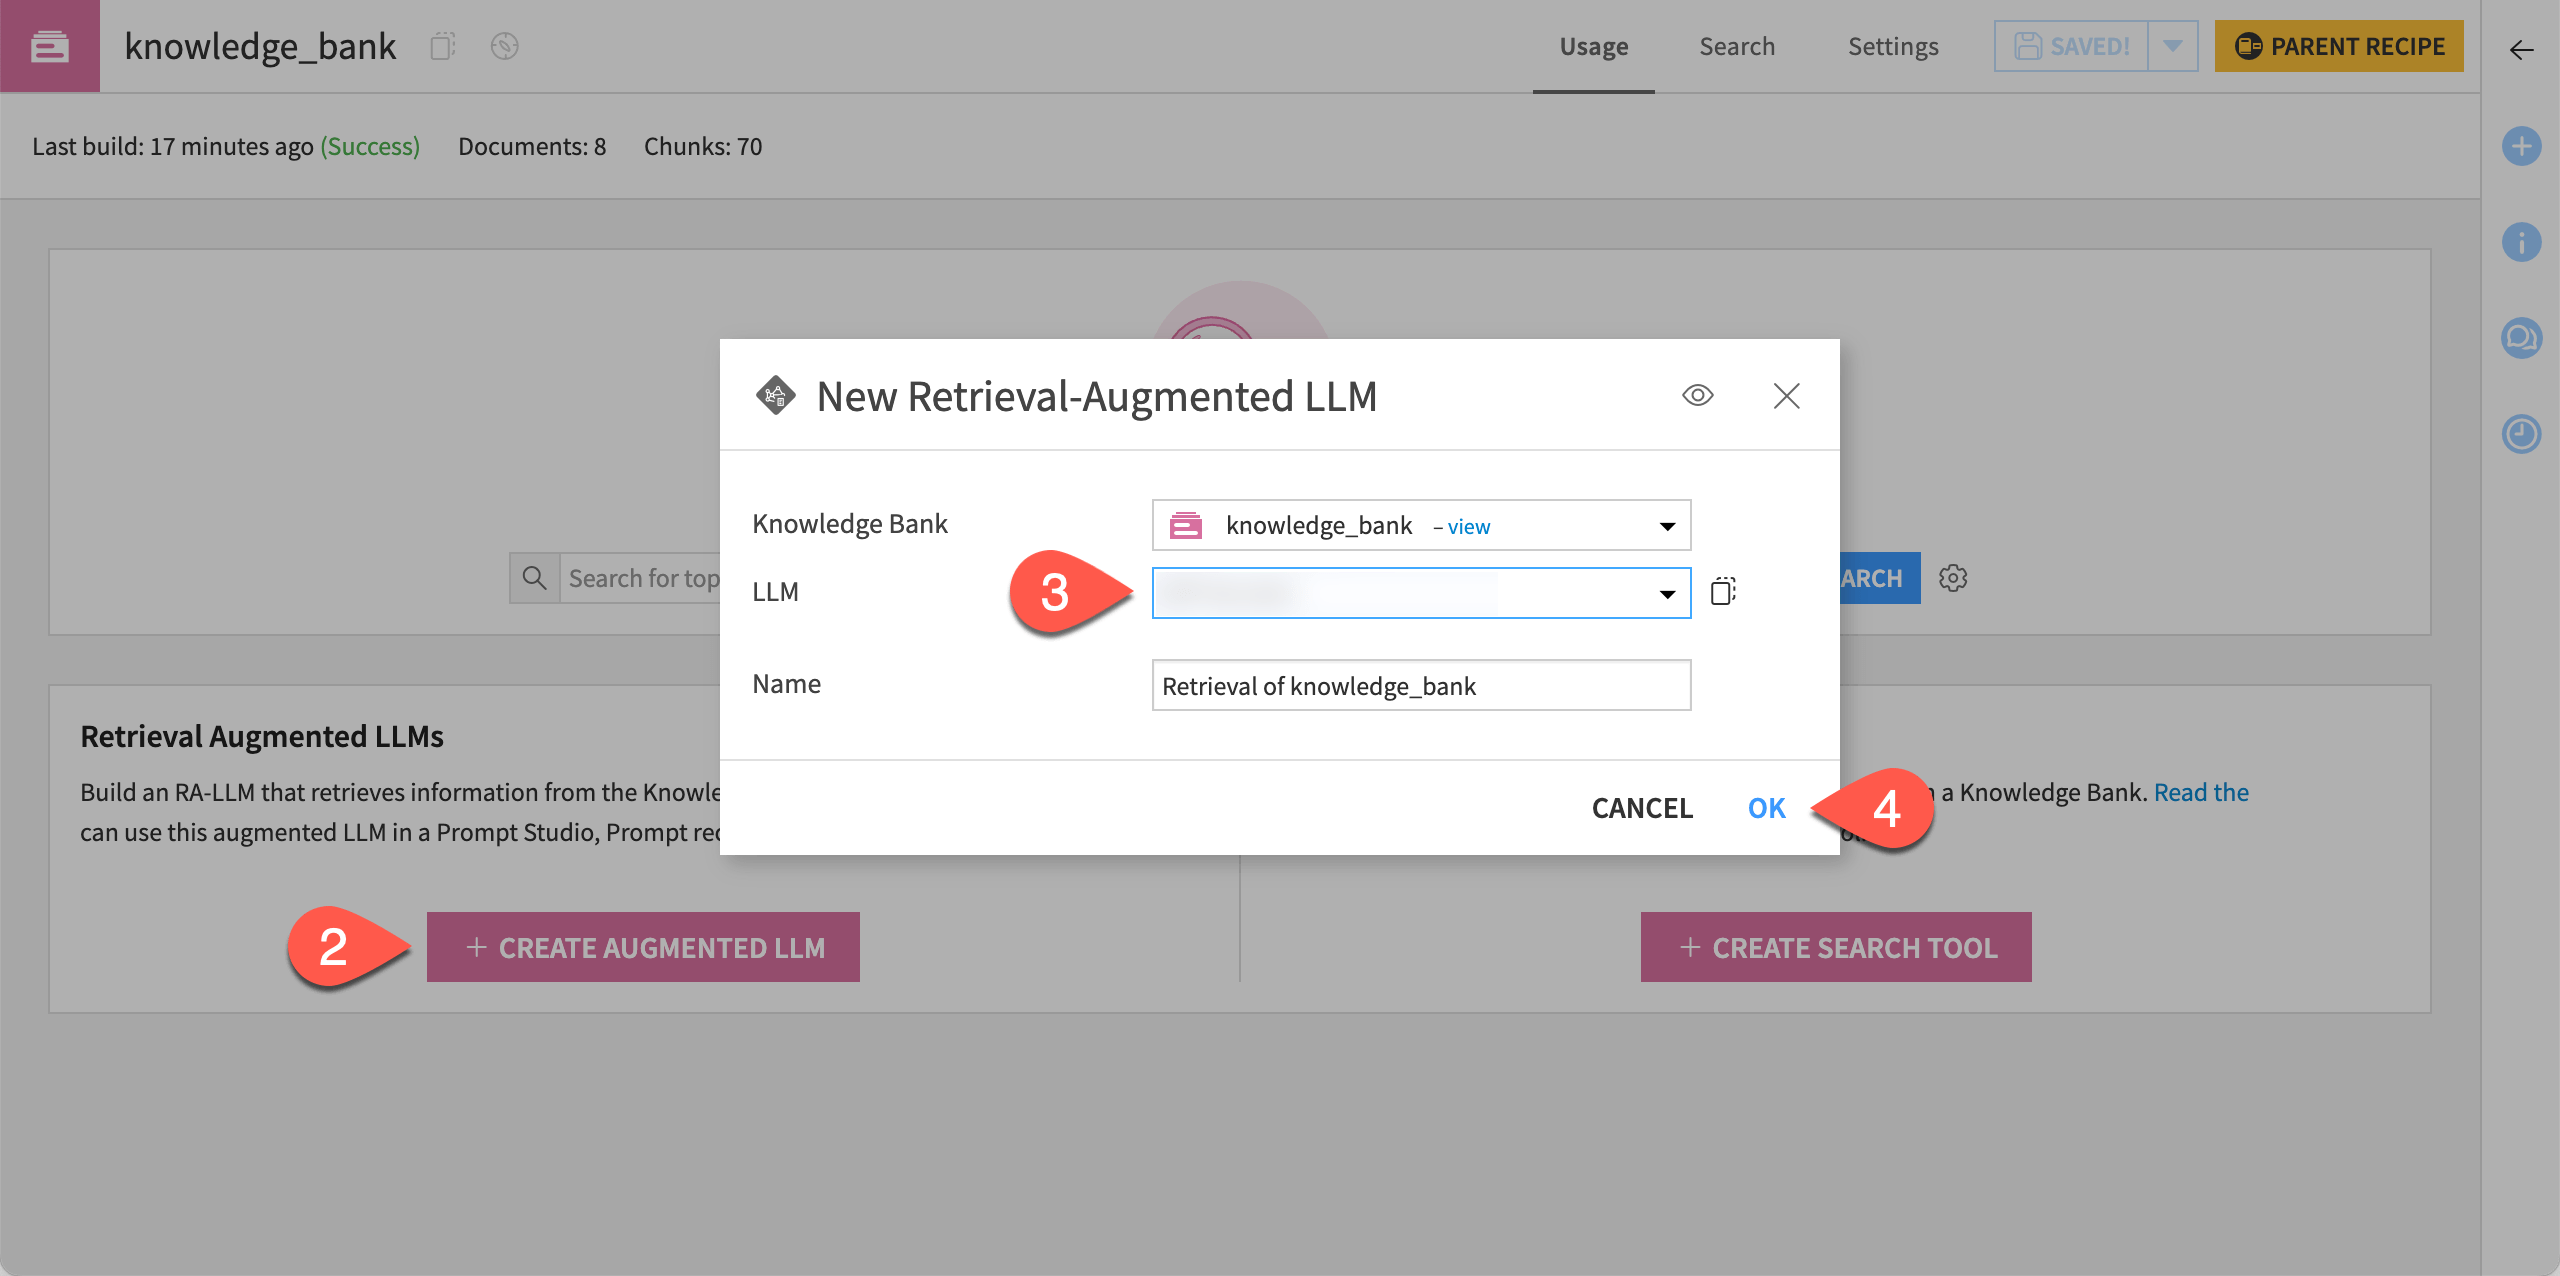Click the Name text input field
The width and height of the screenshot is (2560, 1276).
[x=1420, y=686]
